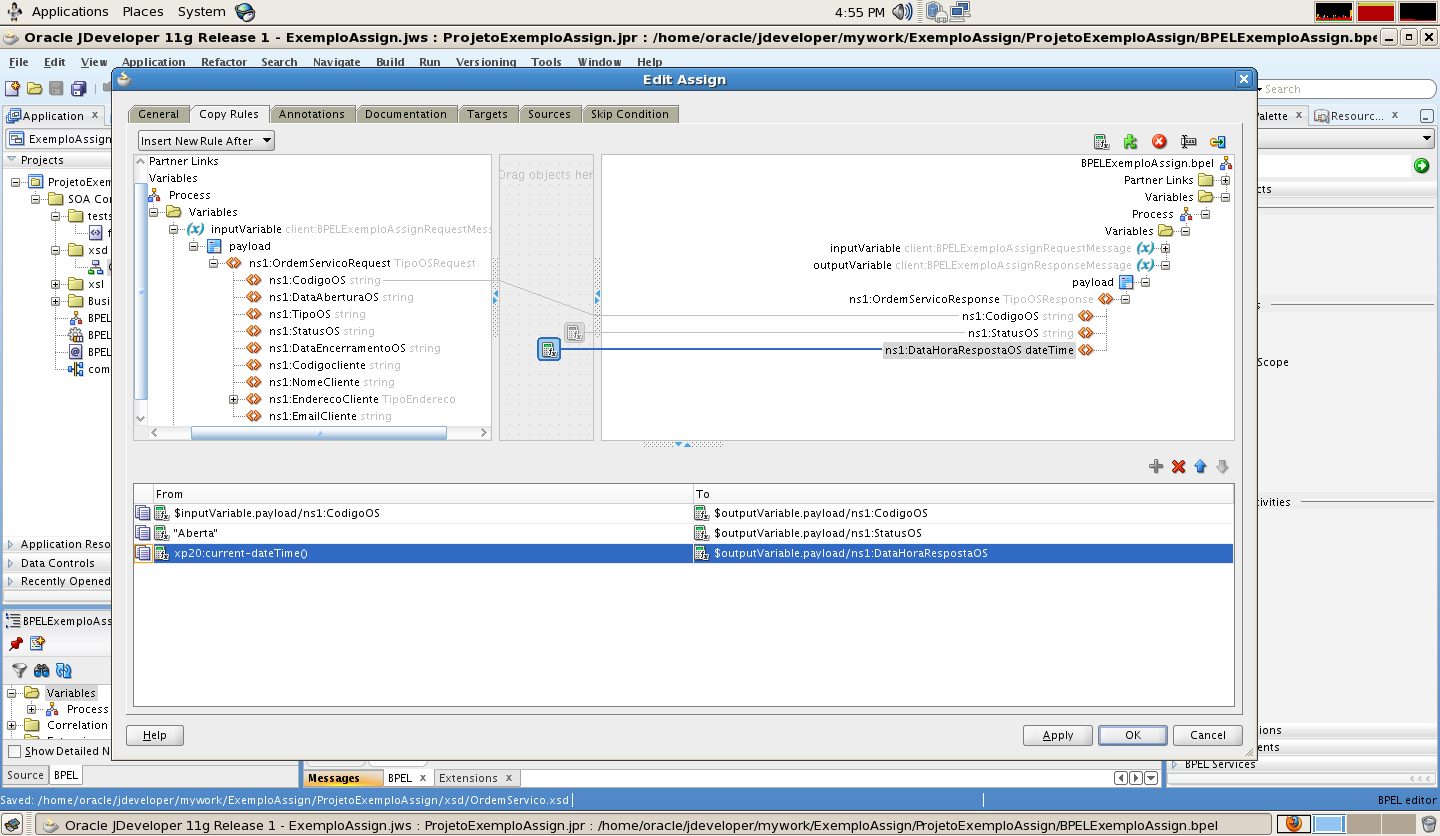Click the pin icon in structure panel
This screenshot has height=836, width=1440.
(16, 643)
